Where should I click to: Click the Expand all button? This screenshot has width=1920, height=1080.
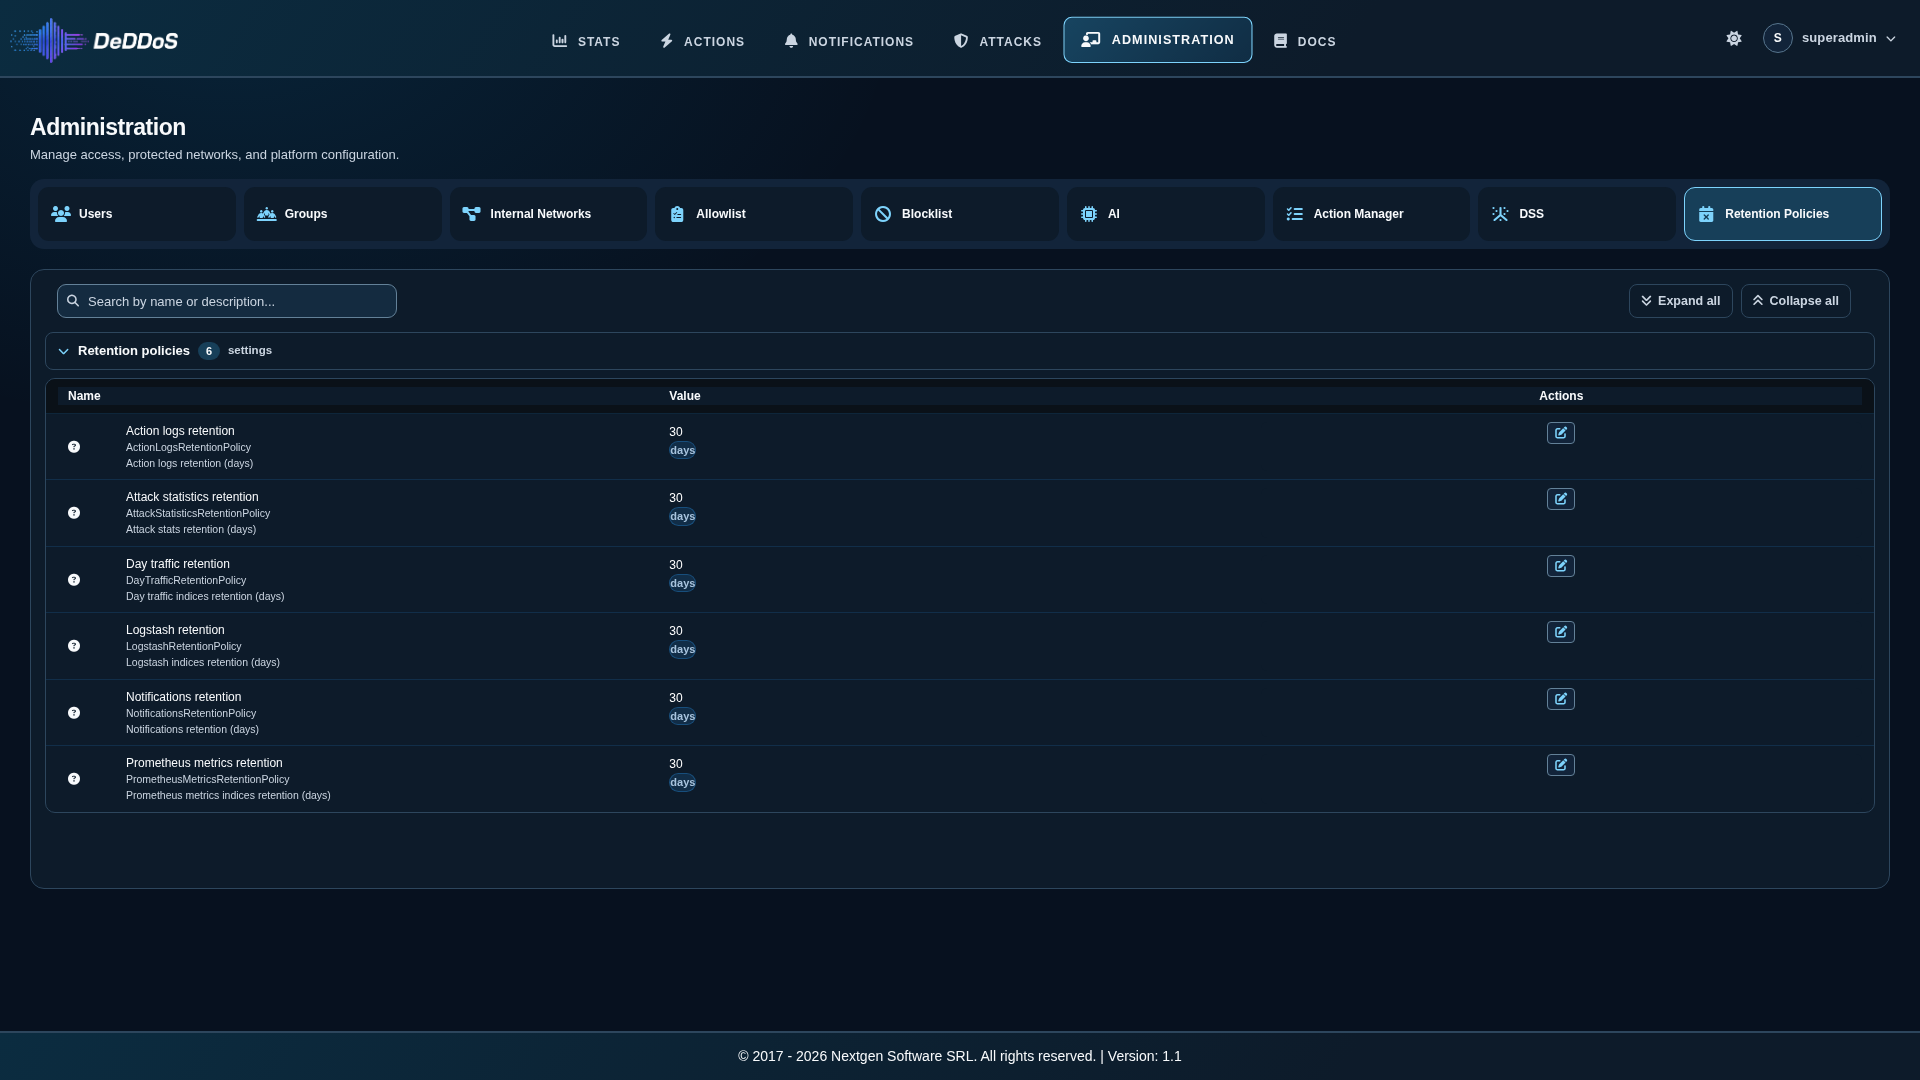pyautogui.click(x=1680, y=301)
